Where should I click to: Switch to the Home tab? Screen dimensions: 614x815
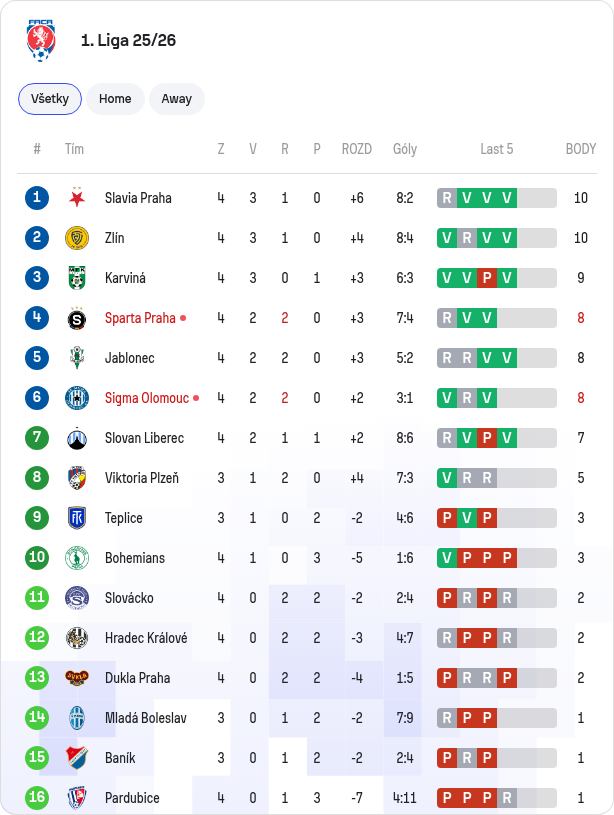(x=115, y=99)
